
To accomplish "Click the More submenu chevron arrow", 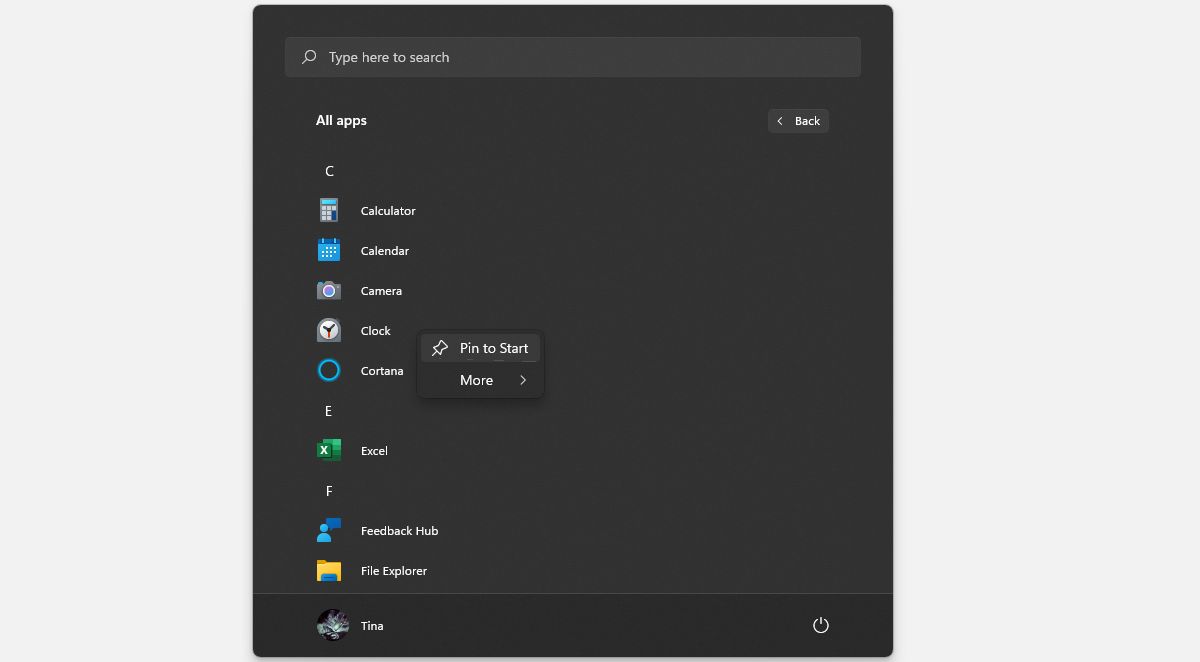I will click(523, 380).
